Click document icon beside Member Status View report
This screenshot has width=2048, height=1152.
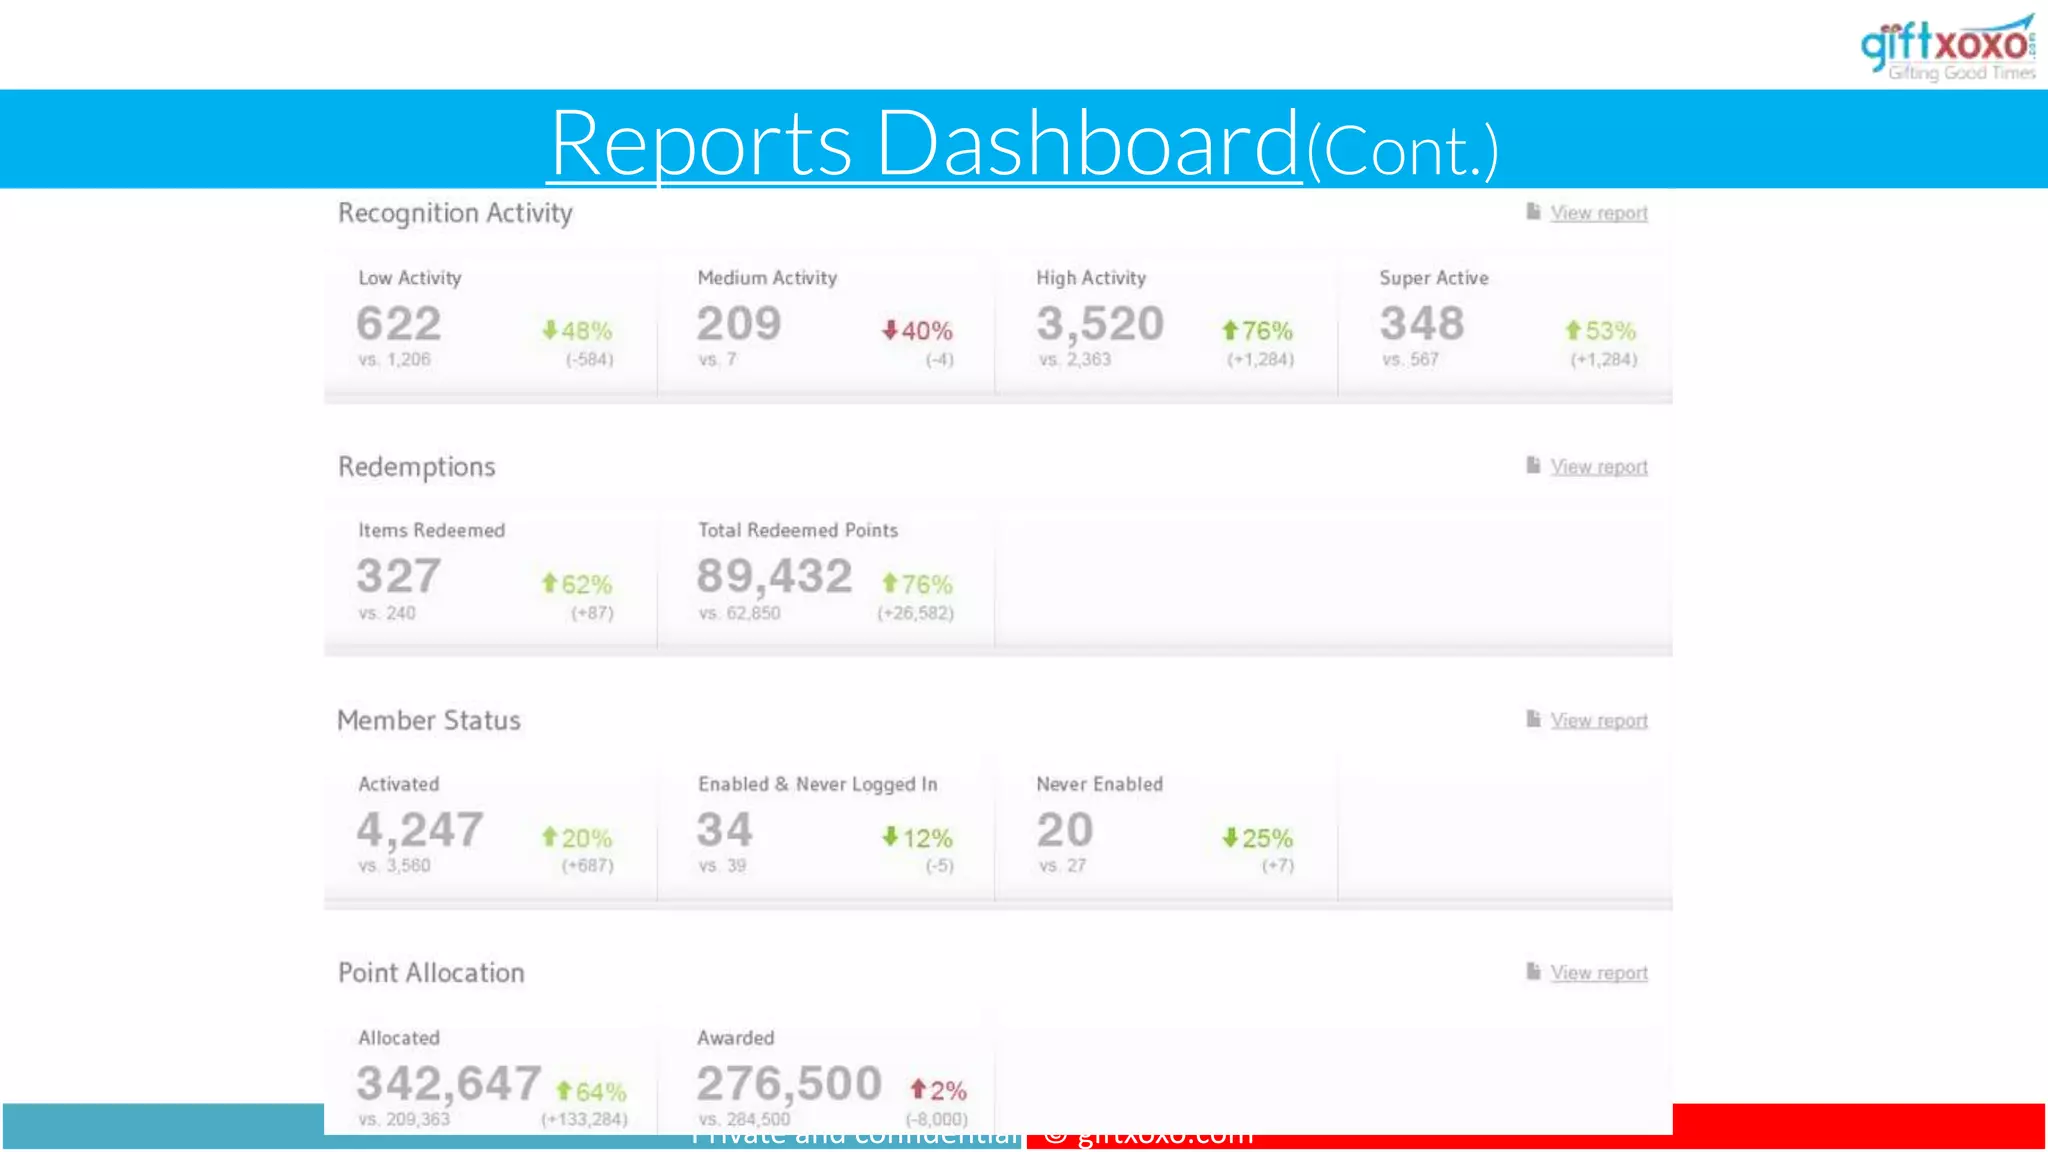coord(1533,719)
